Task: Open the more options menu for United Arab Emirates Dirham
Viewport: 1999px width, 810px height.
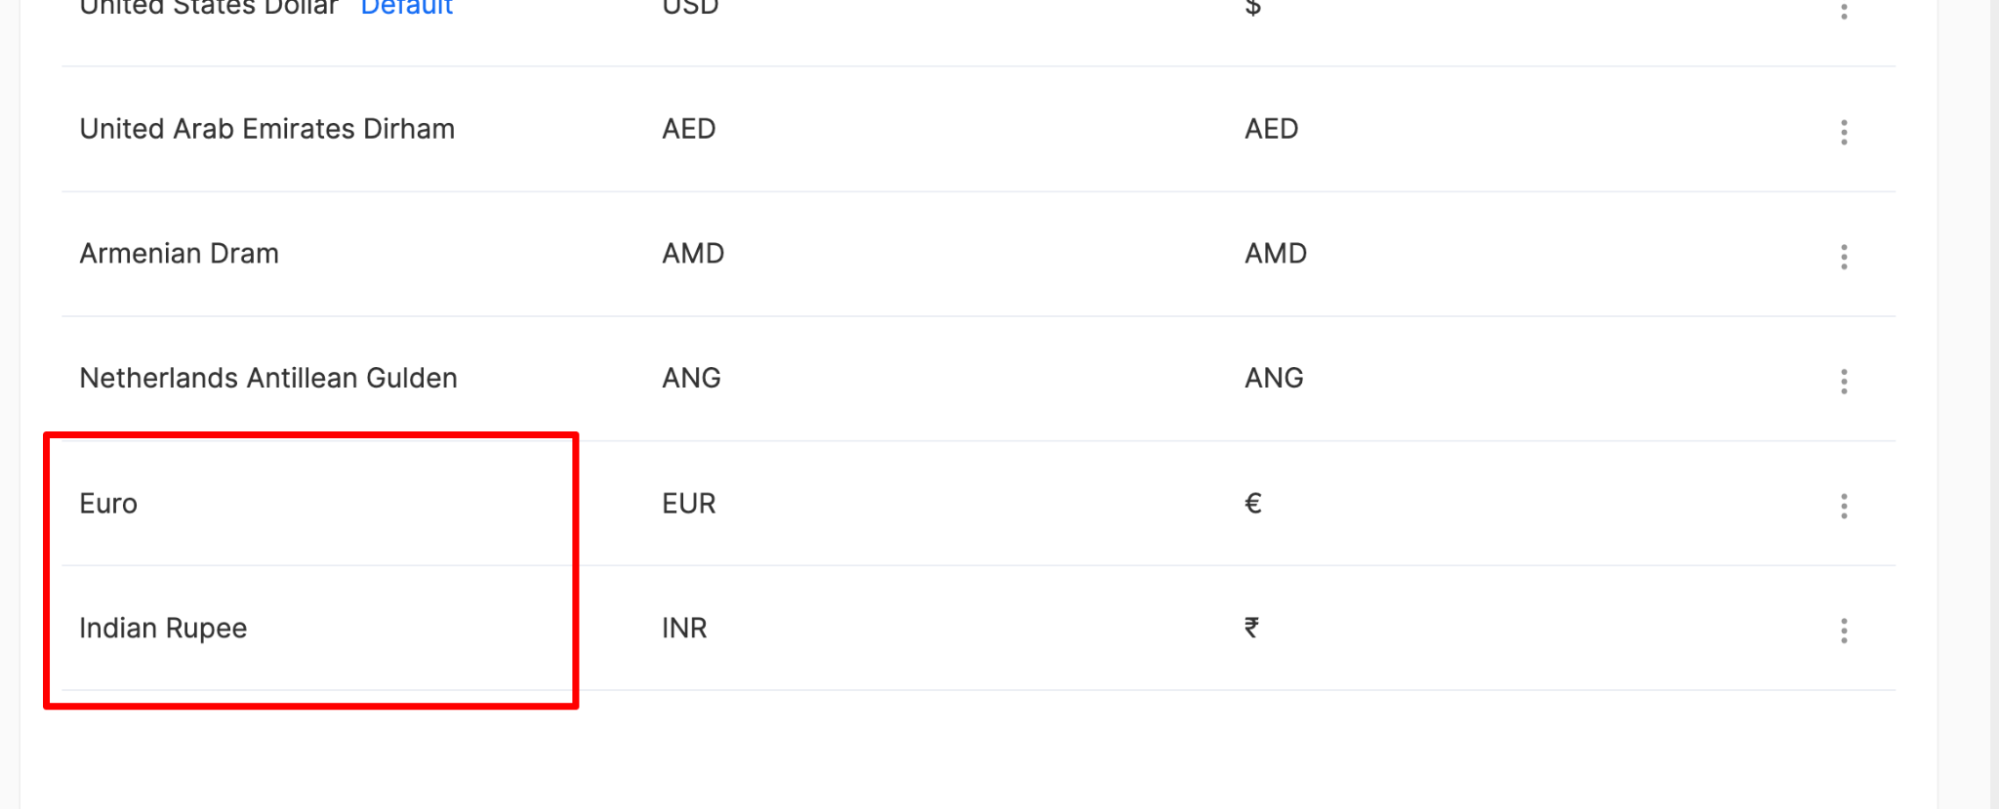Action: tap(1844, 132)
